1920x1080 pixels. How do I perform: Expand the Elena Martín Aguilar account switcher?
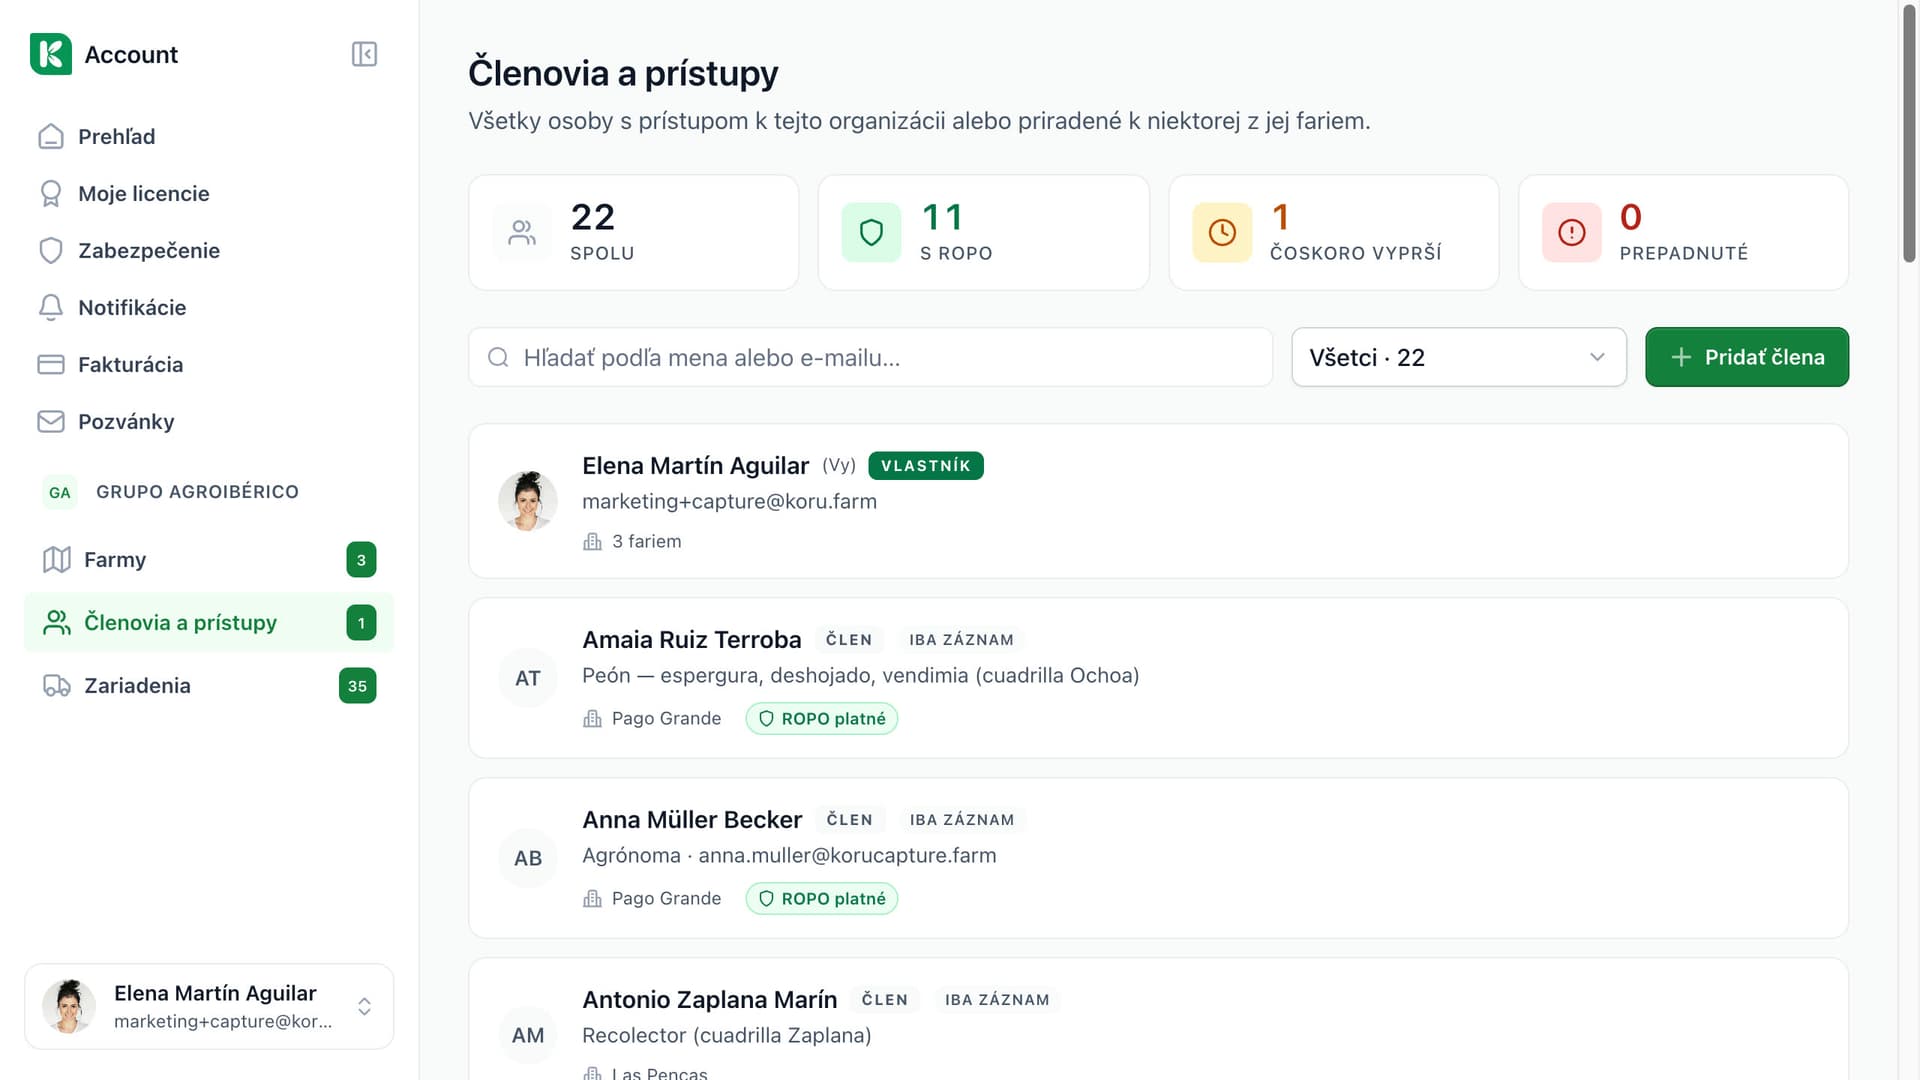(209, 1007)
